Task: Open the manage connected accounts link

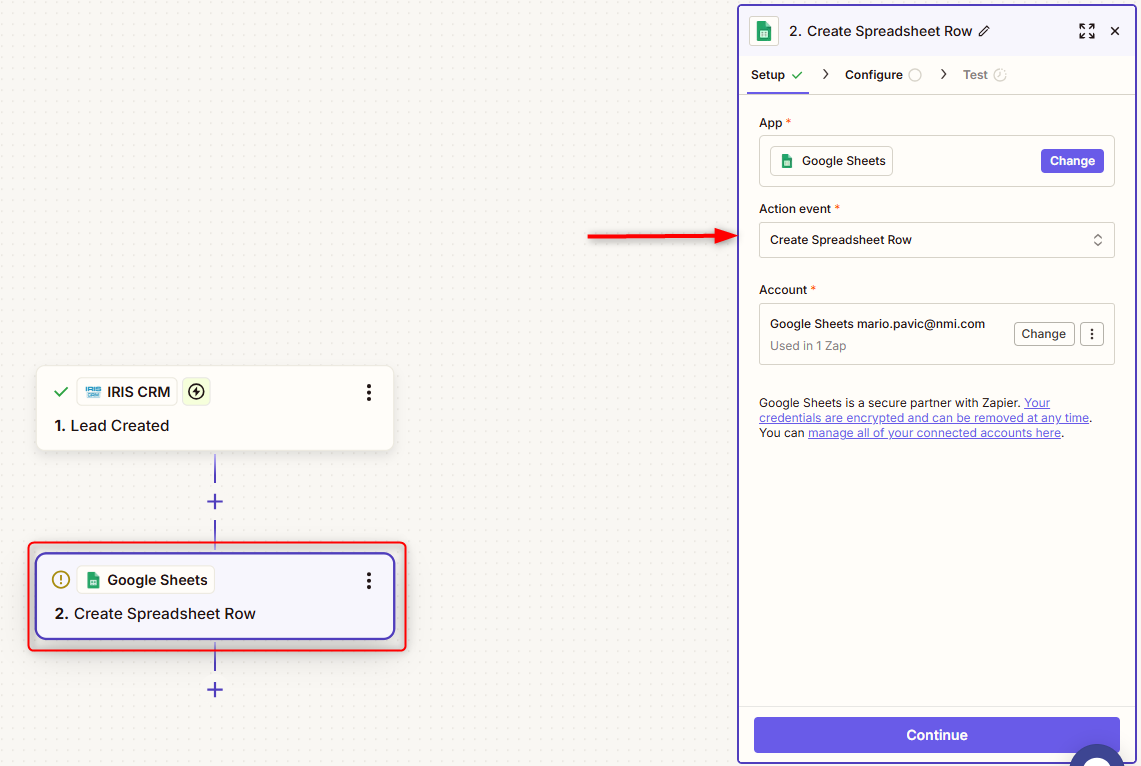Action: (x=934, y=433)
